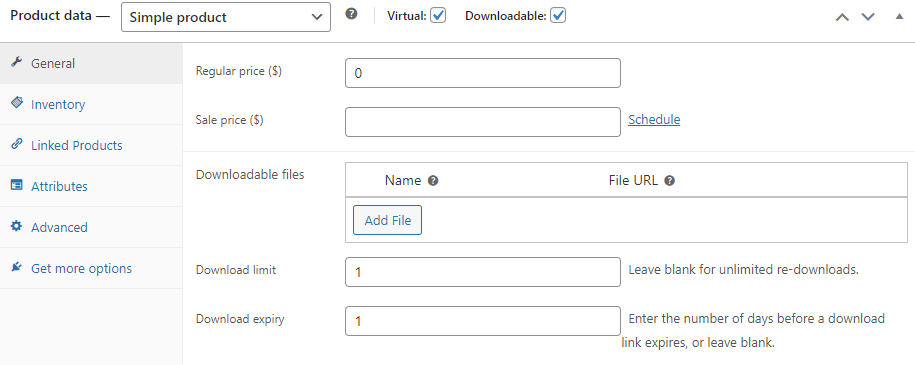Focus the Download limit input field
Screen dimensions: 915x365
click(x=483, y=272)
